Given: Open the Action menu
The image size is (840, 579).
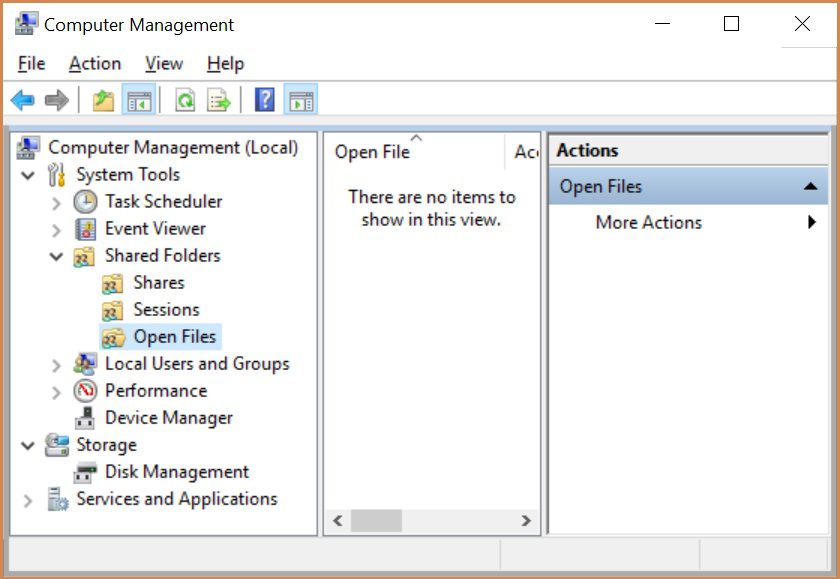Looking at the screenshot, I should pos(95,64).
